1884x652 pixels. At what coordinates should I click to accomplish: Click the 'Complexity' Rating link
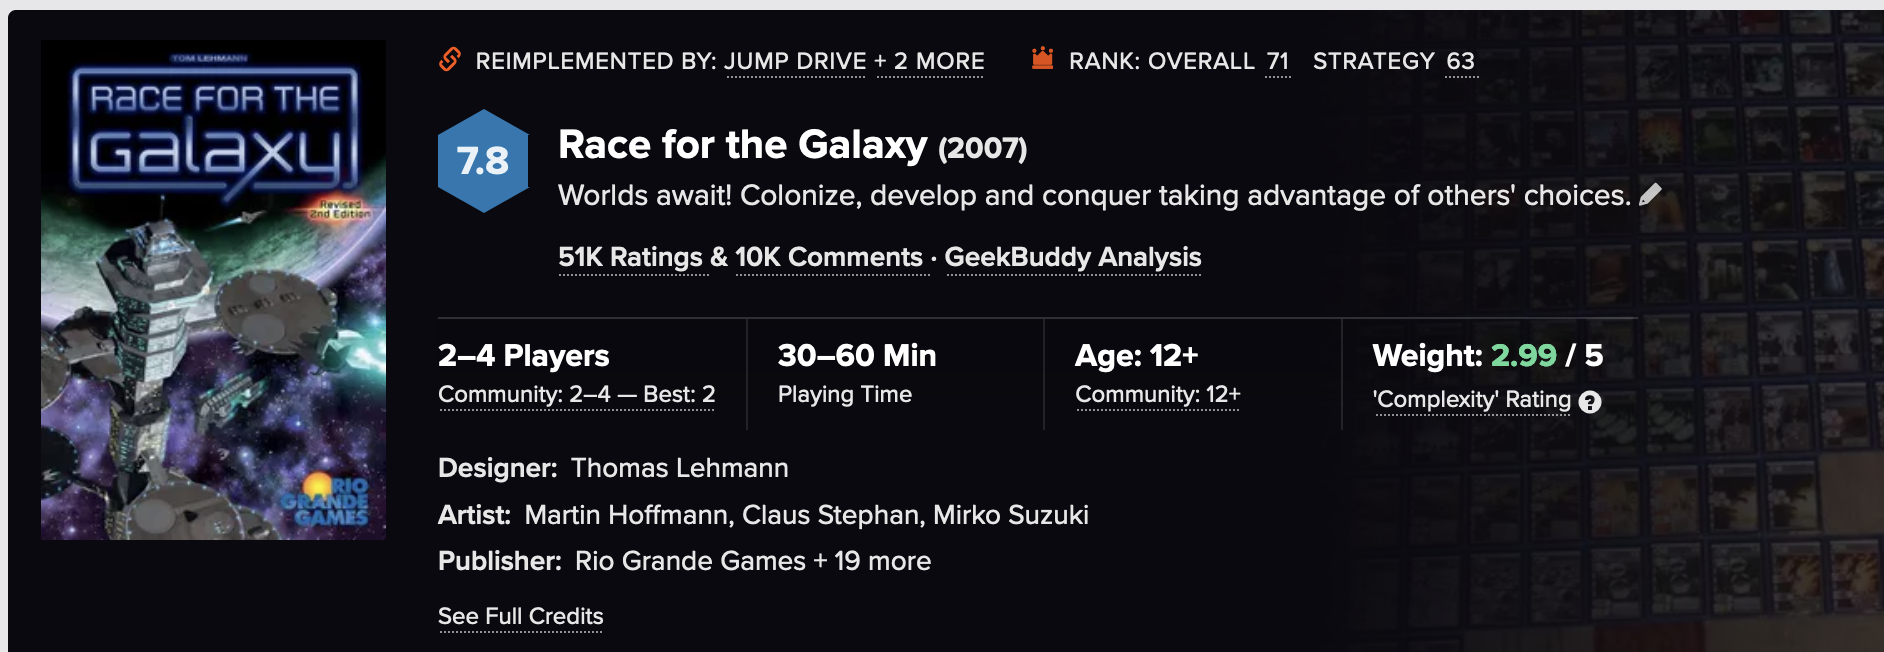pyautogui.click(x=1472, y=400)
